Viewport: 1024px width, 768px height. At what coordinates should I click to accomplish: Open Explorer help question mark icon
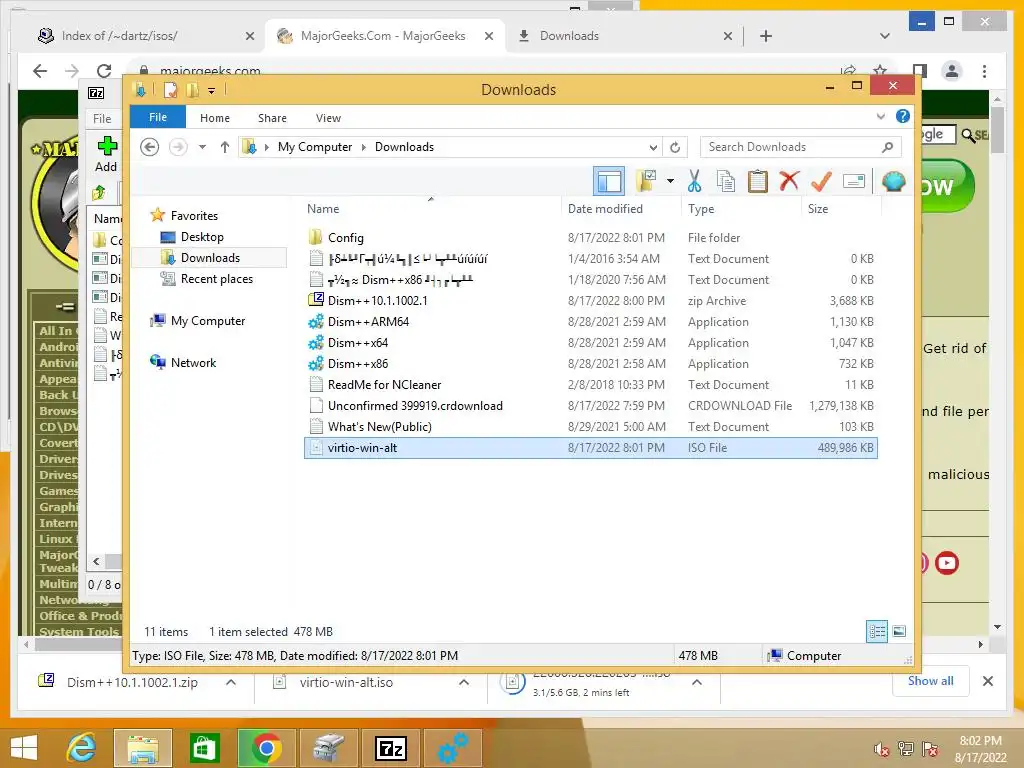coord(903,116)
